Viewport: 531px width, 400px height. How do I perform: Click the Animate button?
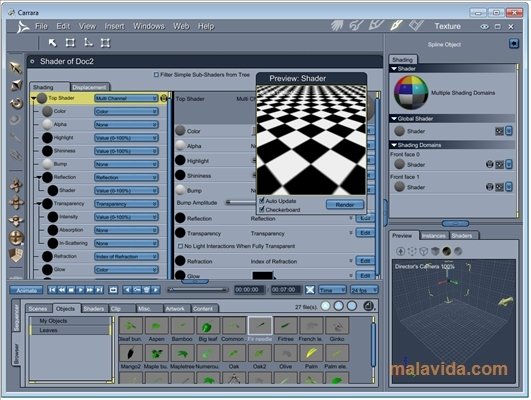(x=26, y=290)
